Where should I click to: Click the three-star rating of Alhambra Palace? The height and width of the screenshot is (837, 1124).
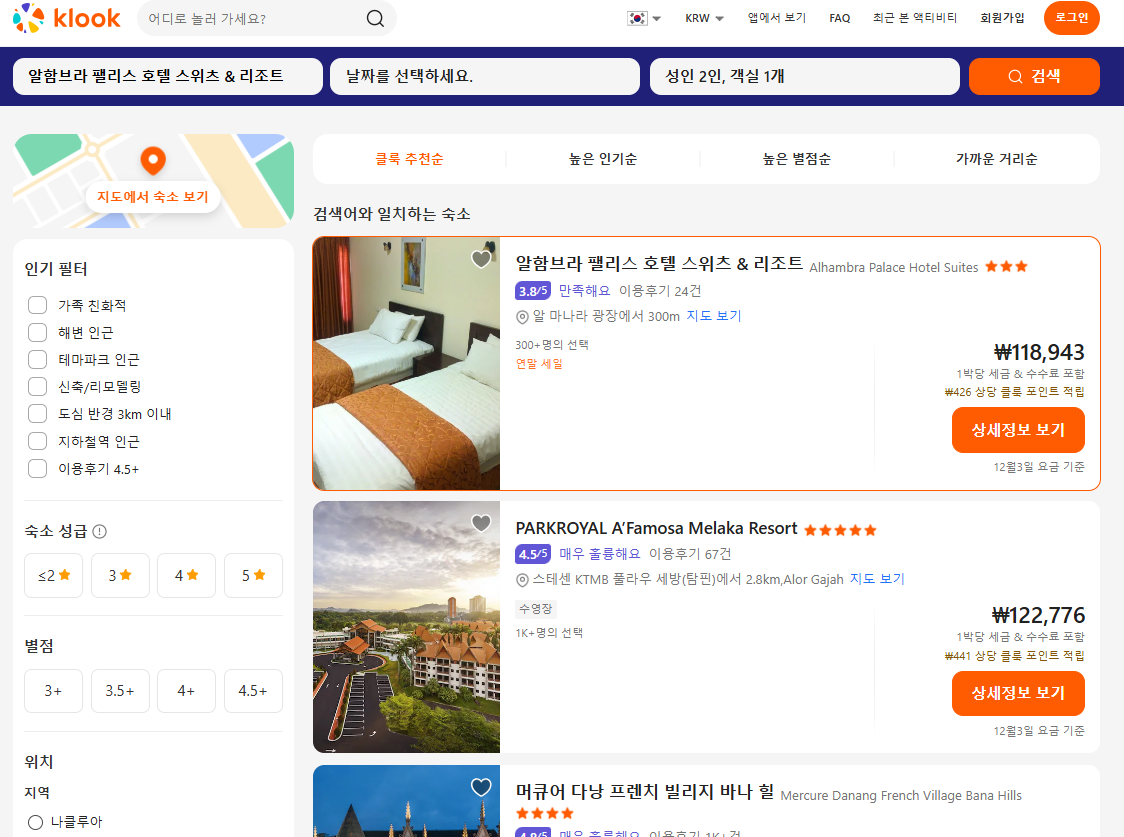[1006, 267]
